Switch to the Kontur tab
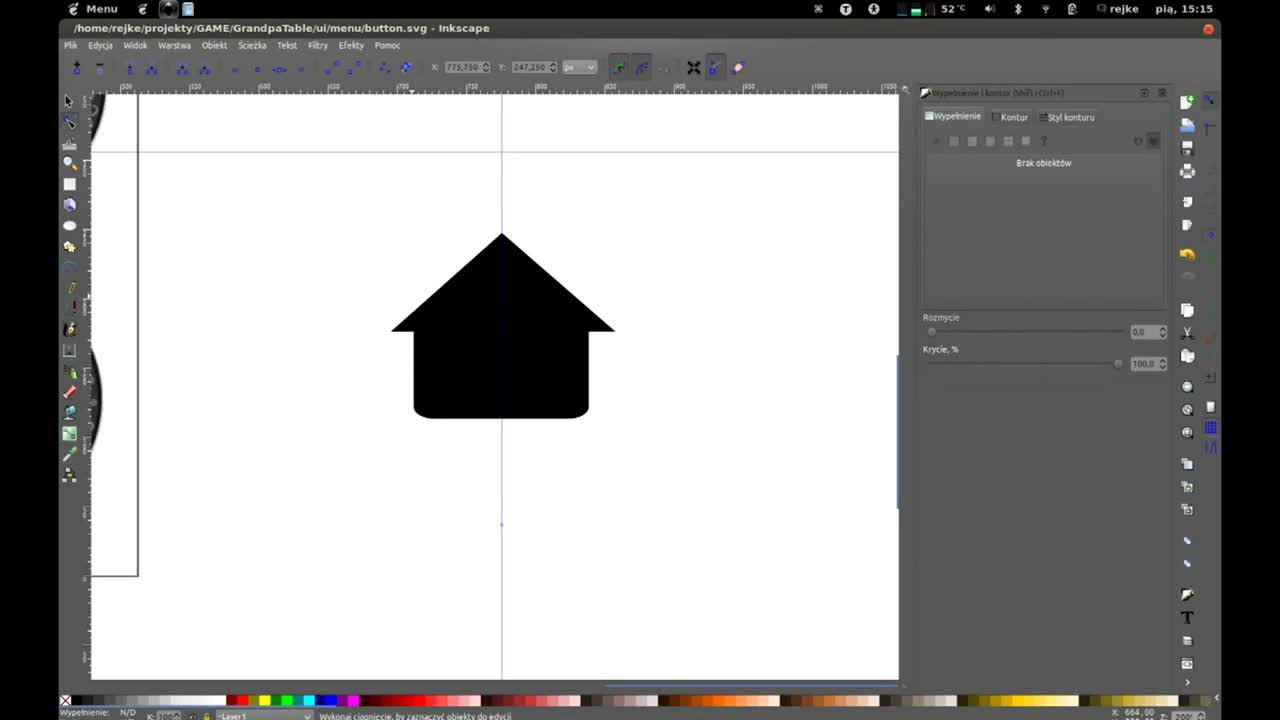The width and height of the screenshot is (1280, 720). click(1013, 117)
